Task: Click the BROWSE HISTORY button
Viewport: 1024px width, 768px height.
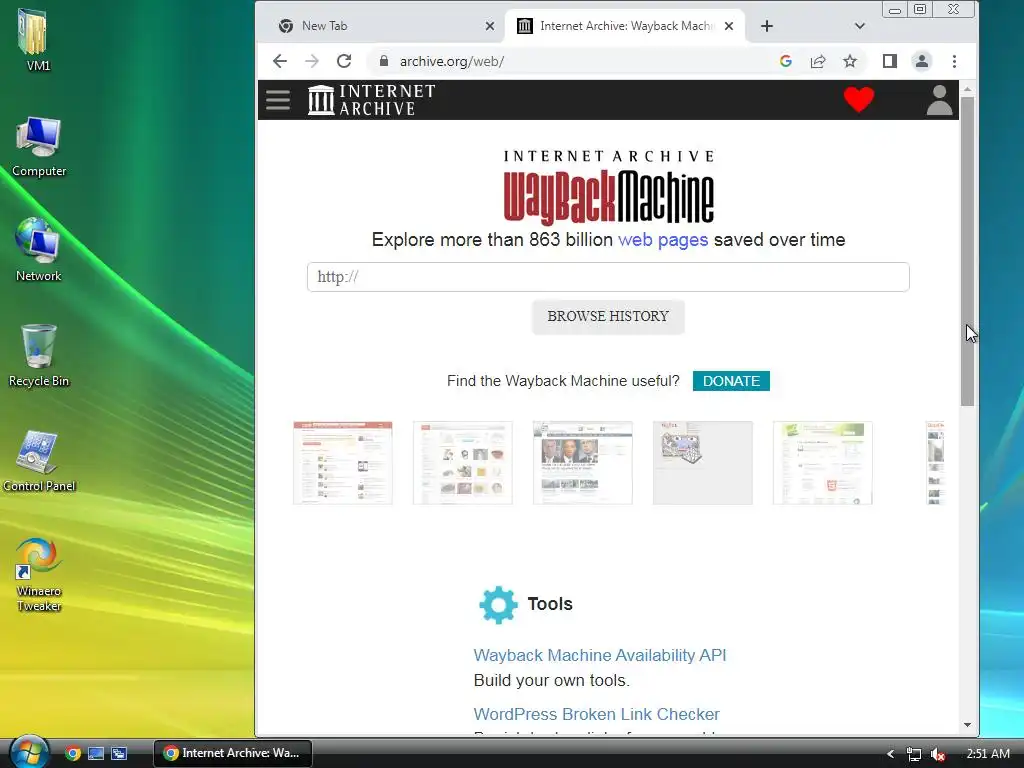Action: (x=608, y=317)
